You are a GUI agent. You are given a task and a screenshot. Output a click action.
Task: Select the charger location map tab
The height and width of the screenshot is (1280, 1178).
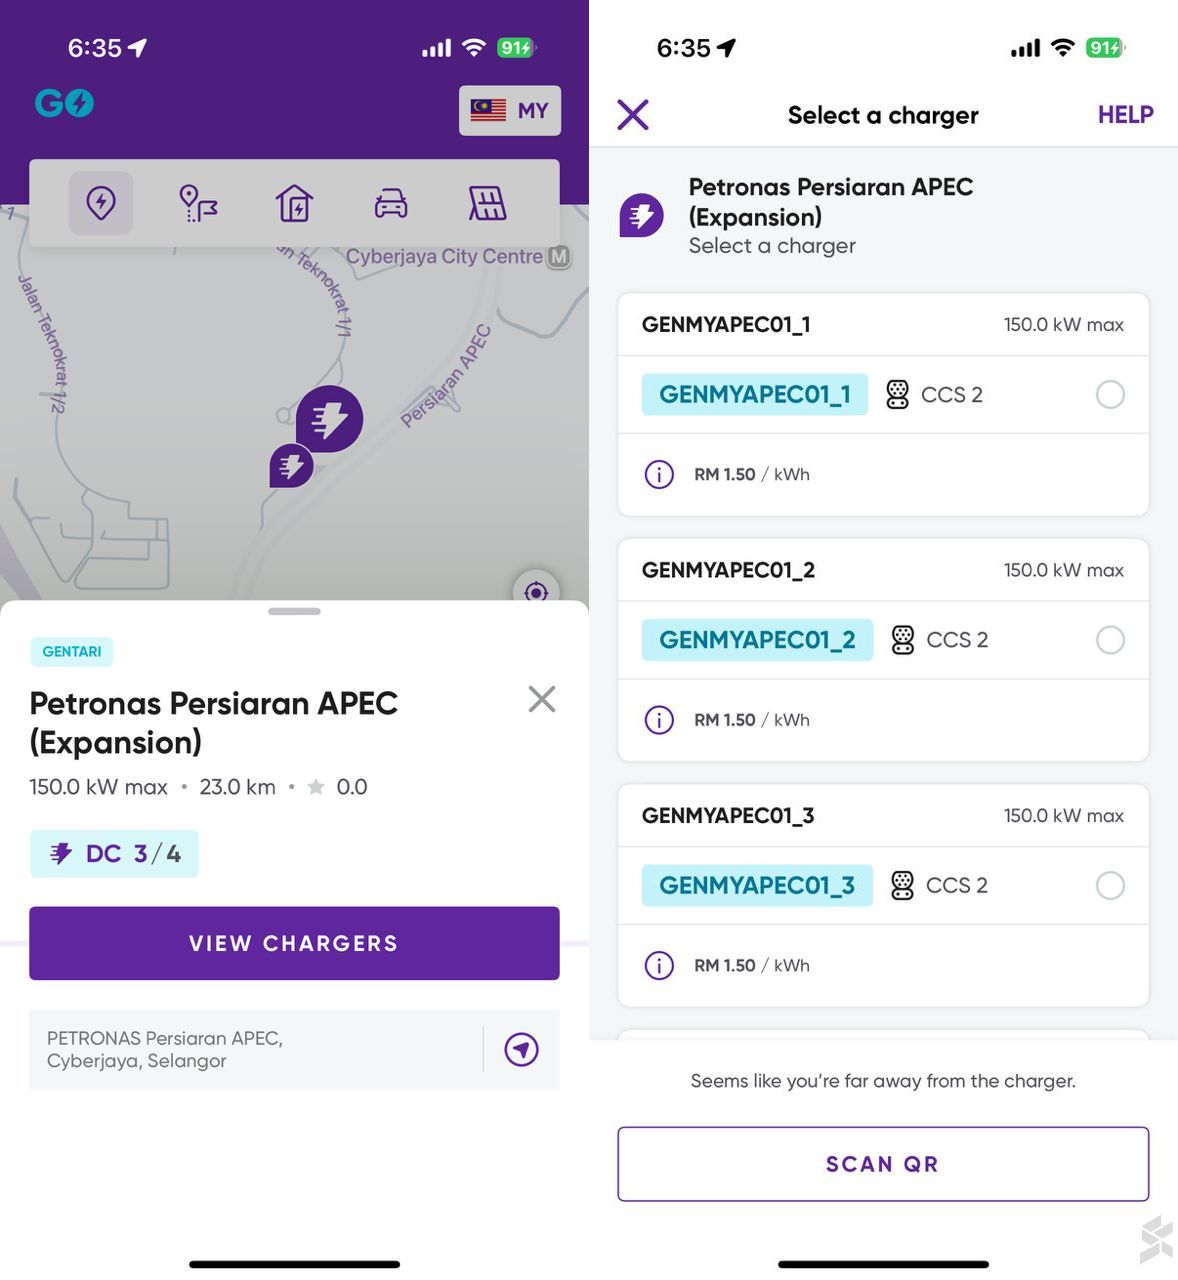pos(101,203)
